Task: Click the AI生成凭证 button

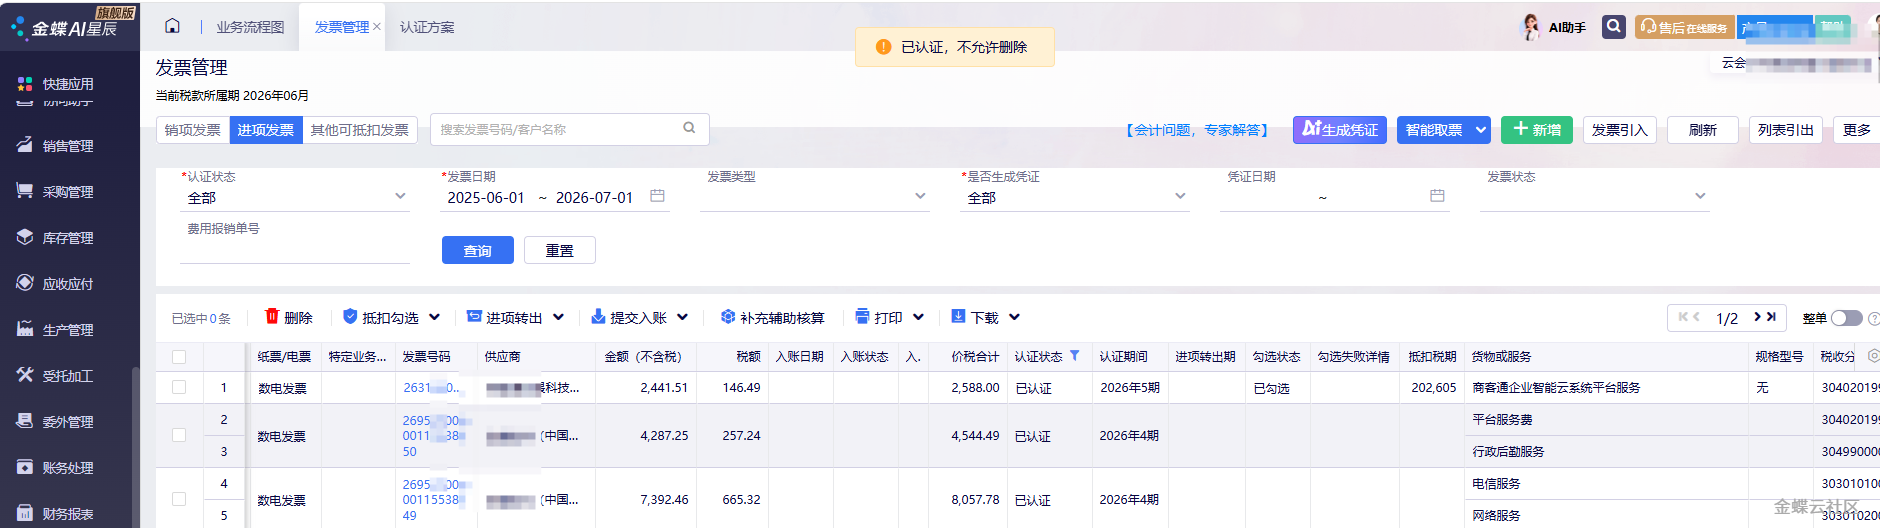Action: (x=1340, y=130)
